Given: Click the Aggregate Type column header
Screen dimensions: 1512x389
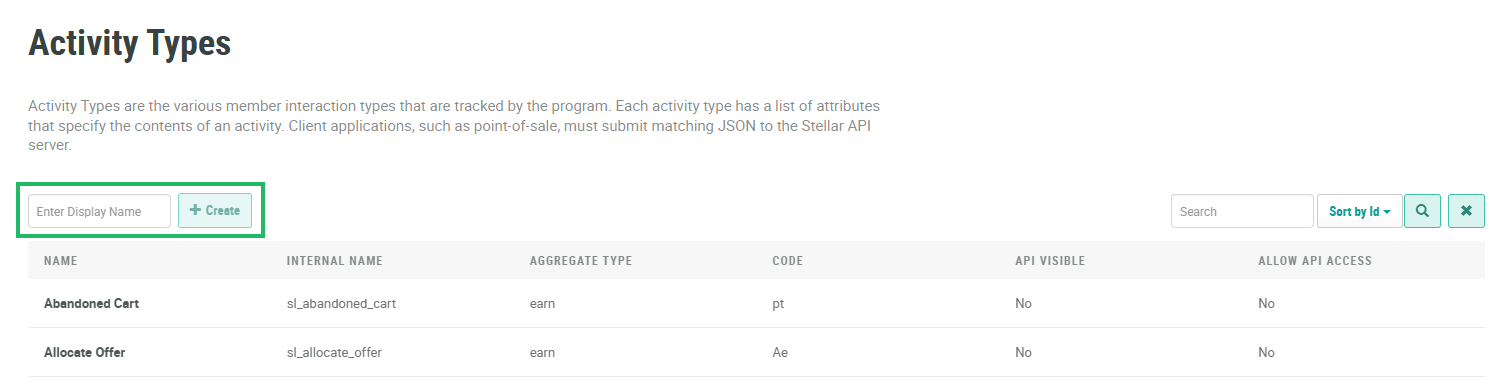Looking at the screenshot, I should point(580,261).
